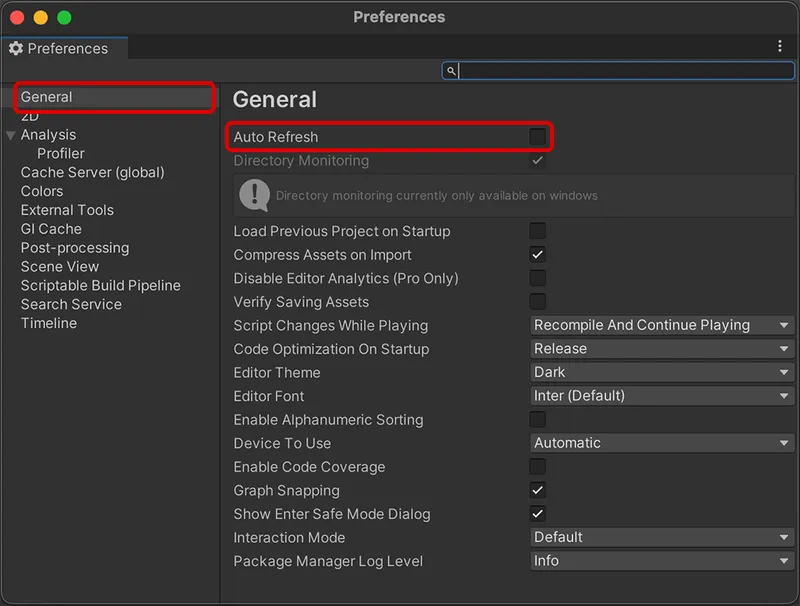The width and height of the screenshot is (800, 606).
Task: Collapse the Analysis section in the sidebar
Action: [x=10, y=134]
